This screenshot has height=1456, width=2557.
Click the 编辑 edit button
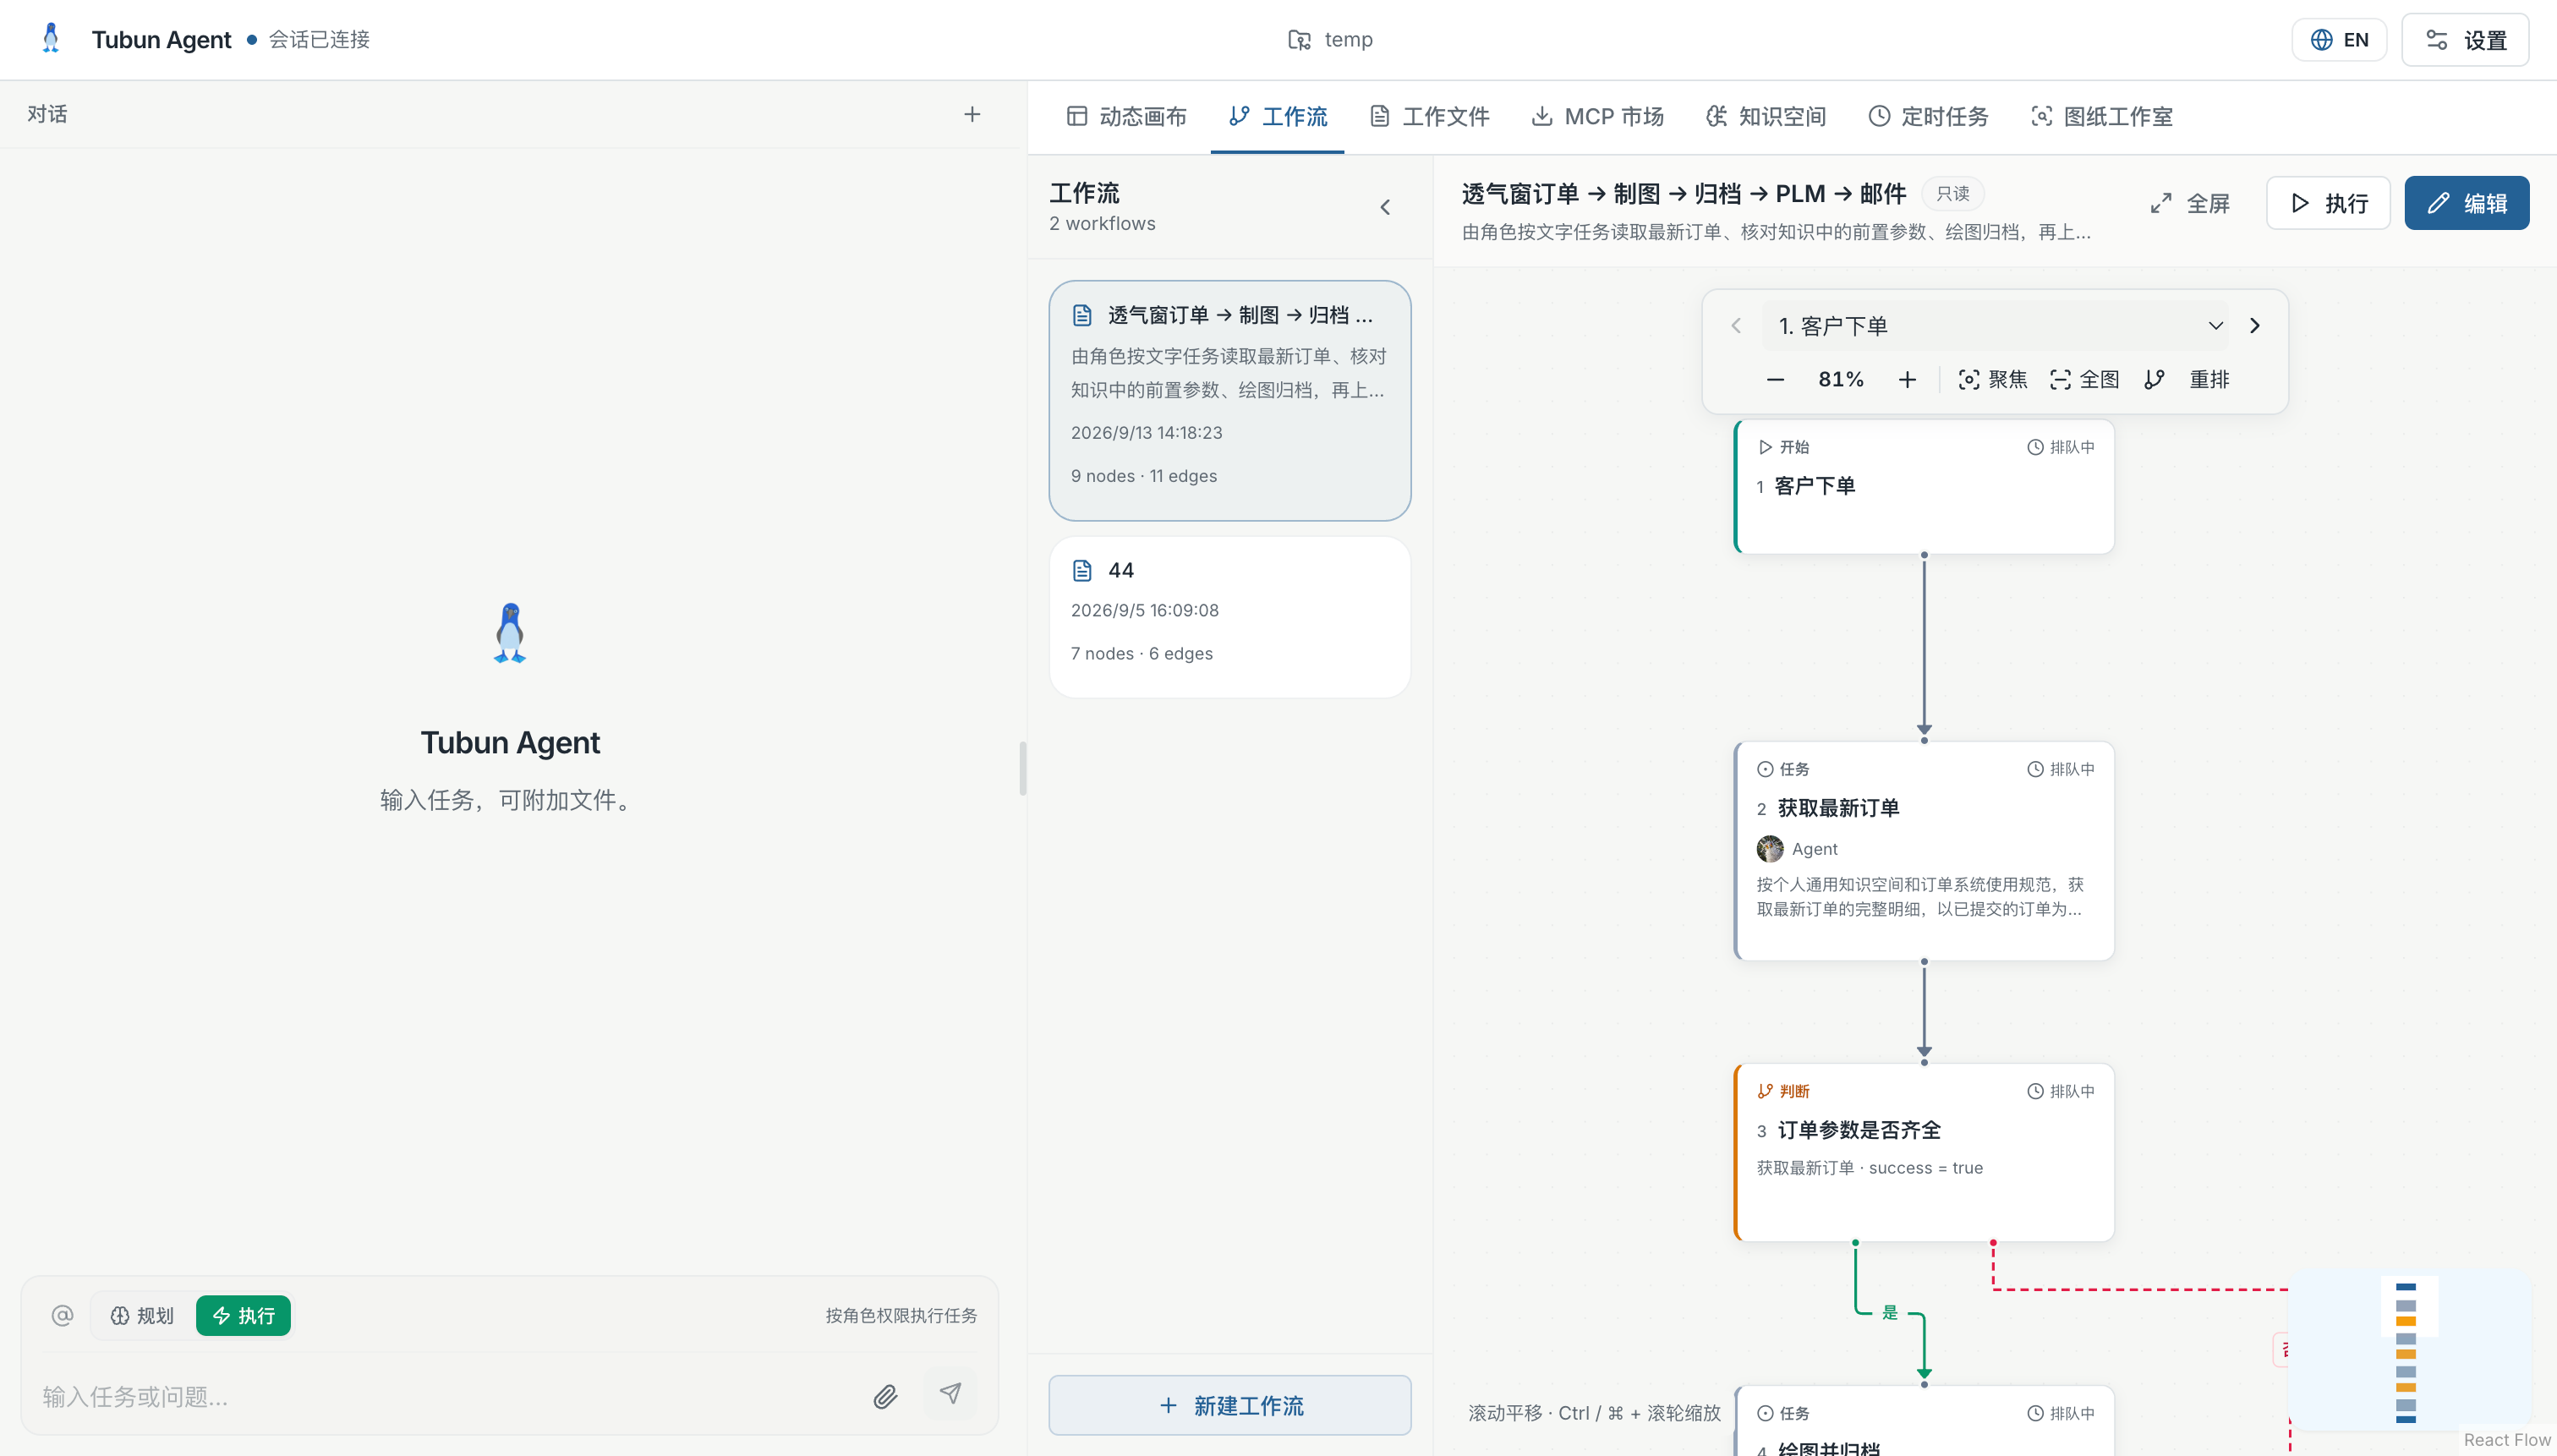click(2466, 203)
